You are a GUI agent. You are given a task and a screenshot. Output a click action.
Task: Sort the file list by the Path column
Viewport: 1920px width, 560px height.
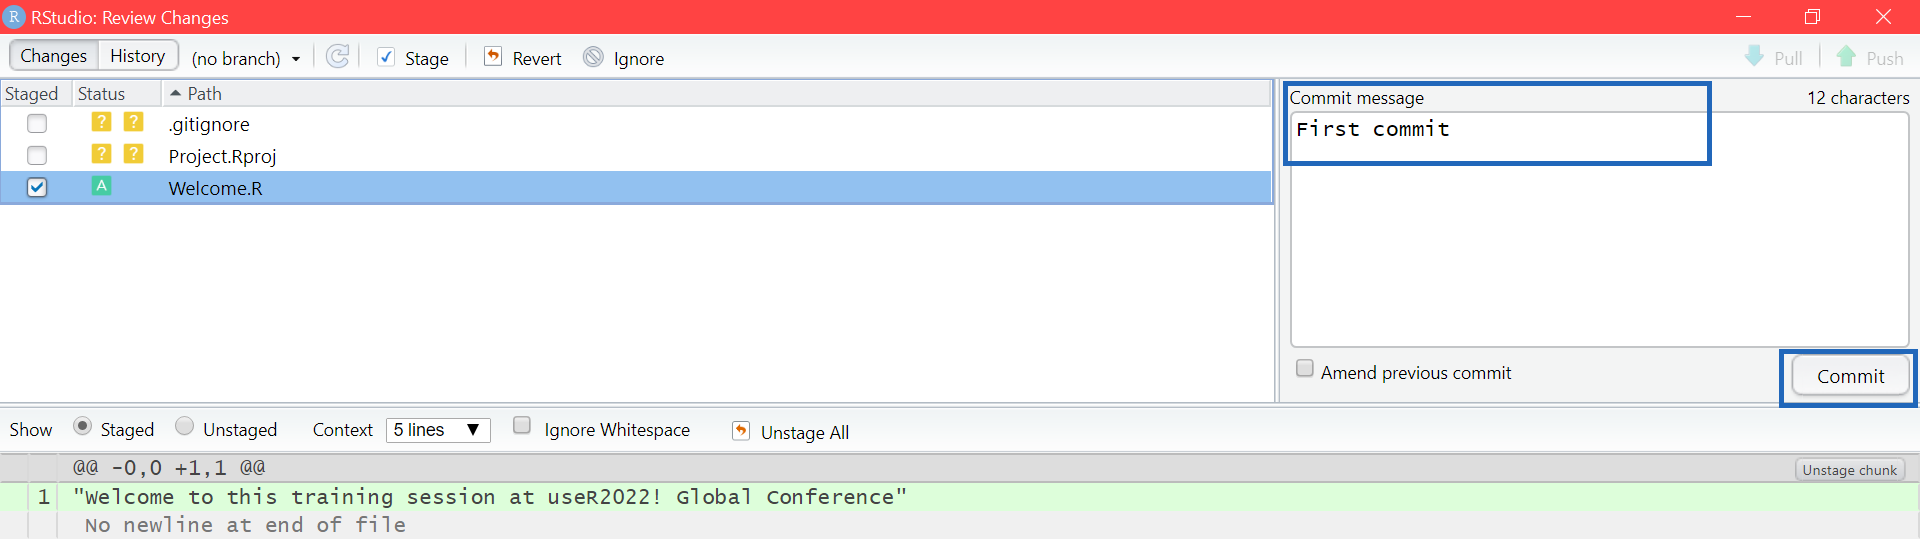pyautogui.click(x=205, y=93)
